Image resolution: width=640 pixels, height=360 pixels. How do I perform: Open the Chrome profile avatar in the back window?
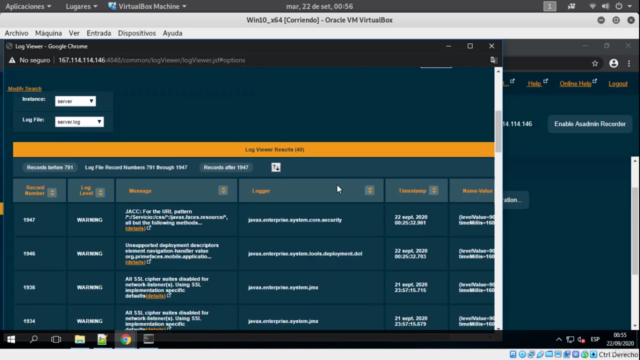pos(613,63)
